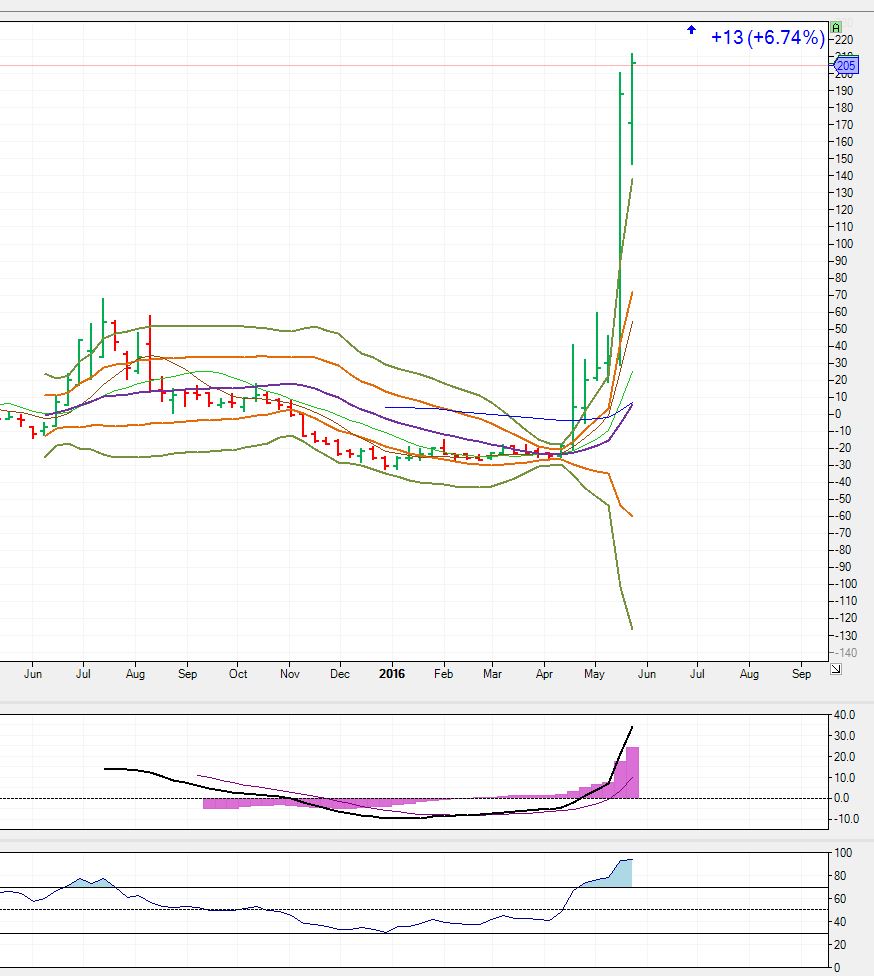Click the splitter between price and MACD panels
The height and width of the screenshot is (976, 874).
pos(437,703)
